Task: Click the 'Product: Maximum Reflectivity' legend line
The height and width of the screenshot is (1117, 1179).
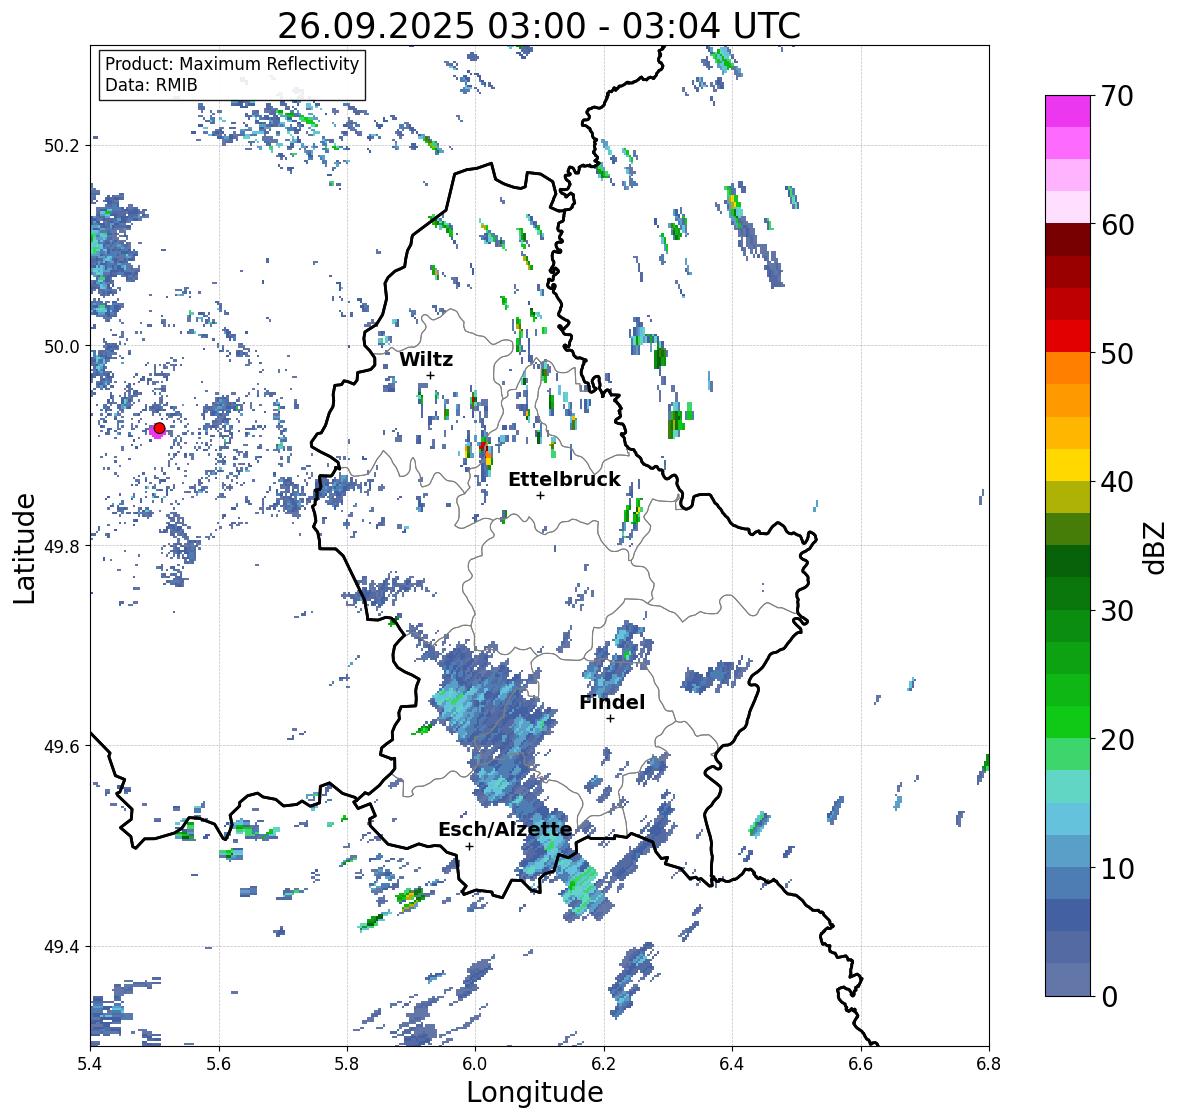Action: pos(232,64)
